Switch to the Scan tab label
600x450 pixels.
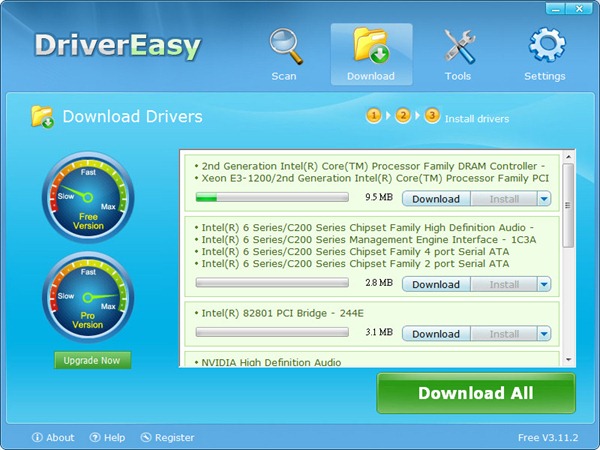coord(284,76)
